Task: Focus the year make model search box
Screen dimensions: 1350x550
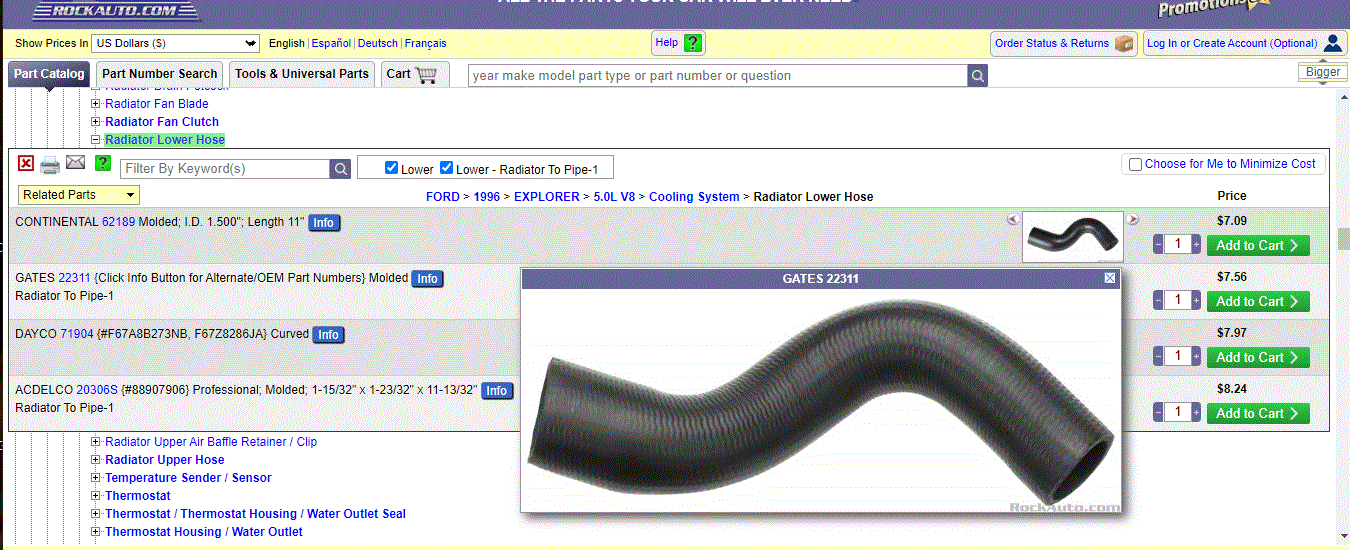Action: (718, 76)
